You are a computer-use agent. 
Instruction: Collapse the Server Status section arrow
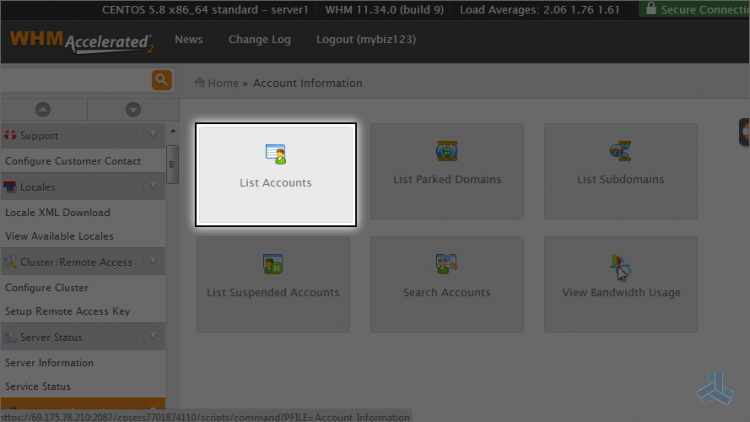[x=153, y=336]
